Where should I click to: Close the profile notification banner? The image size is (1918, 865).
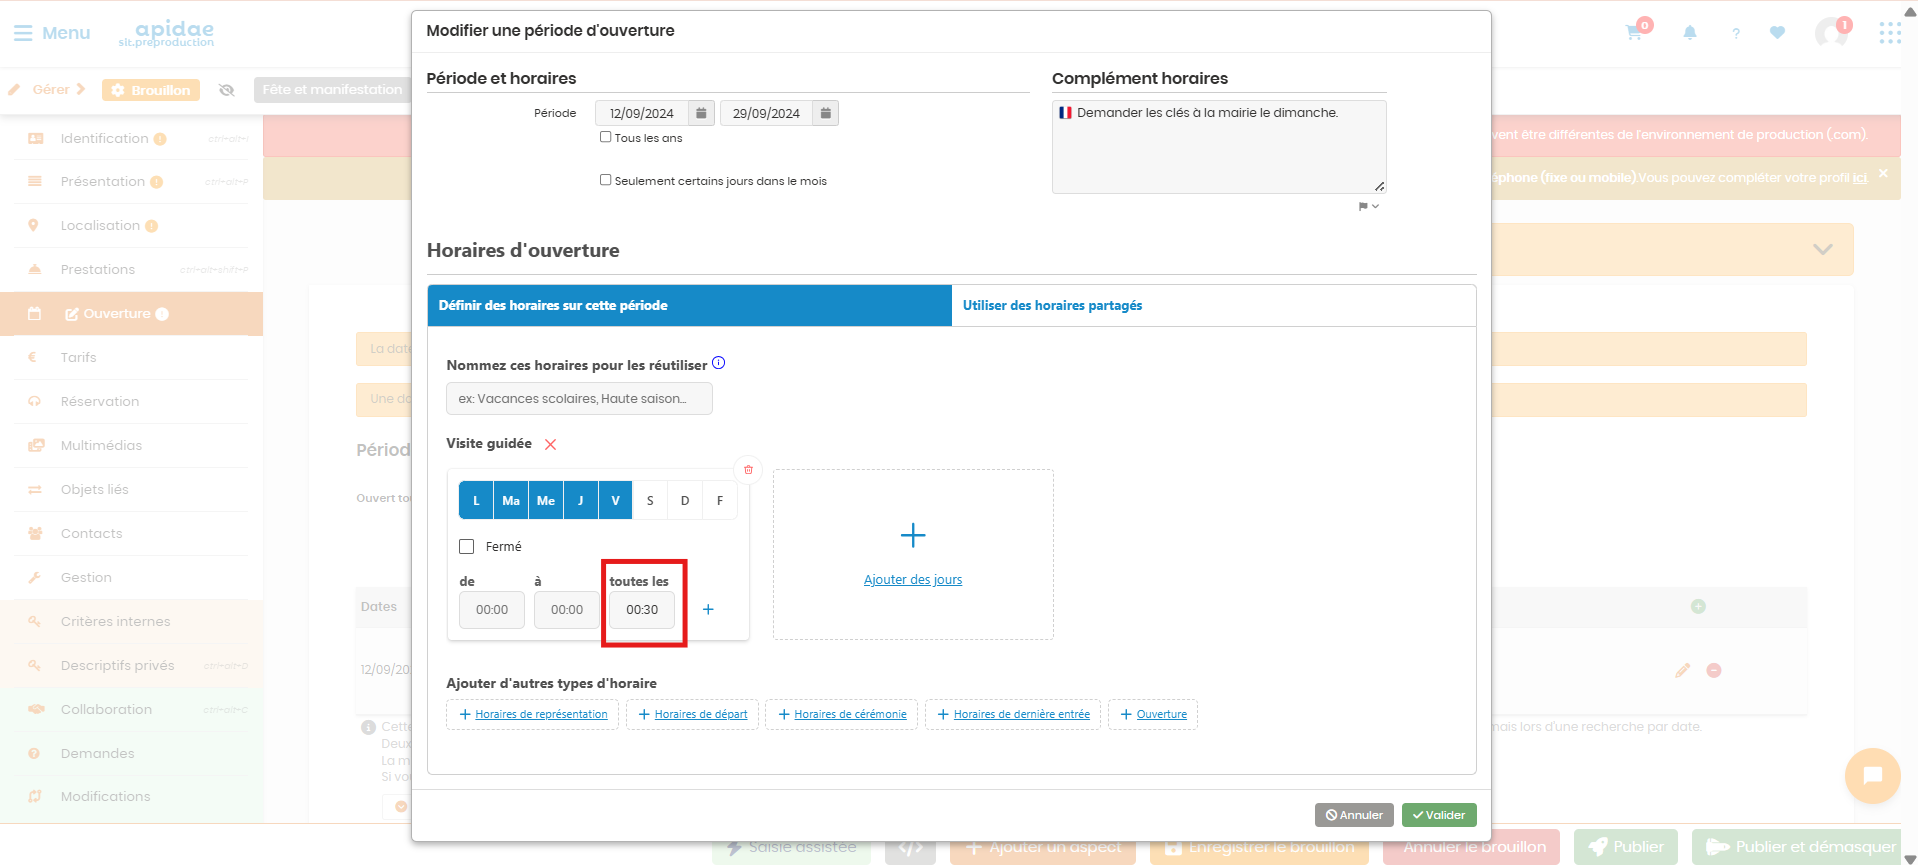pyautogui.click(x=1883, y=174)
